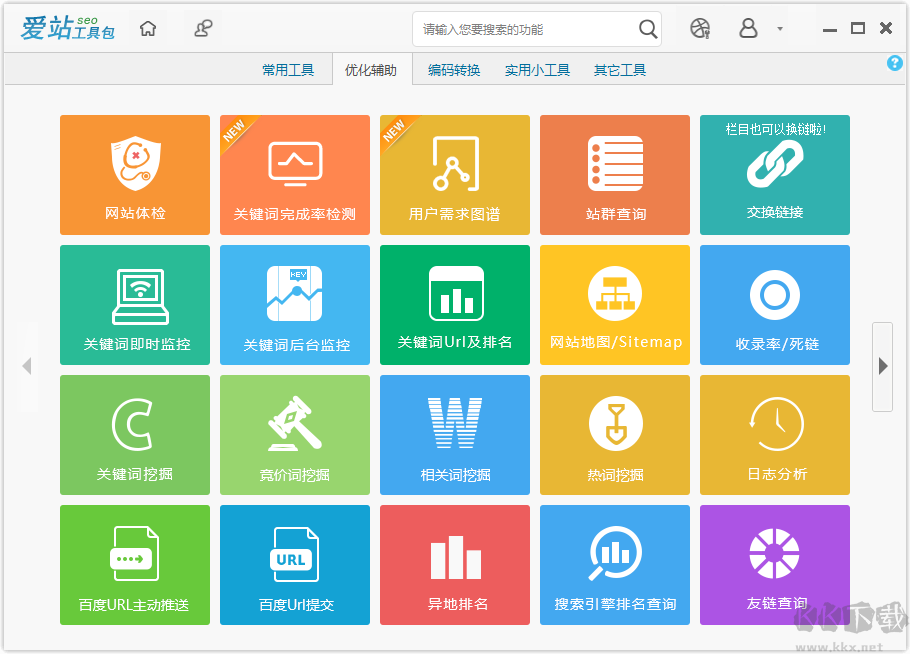Open the 关键词挖掘 keyword mining tool
910x654 pixels.
coord(134,435)
